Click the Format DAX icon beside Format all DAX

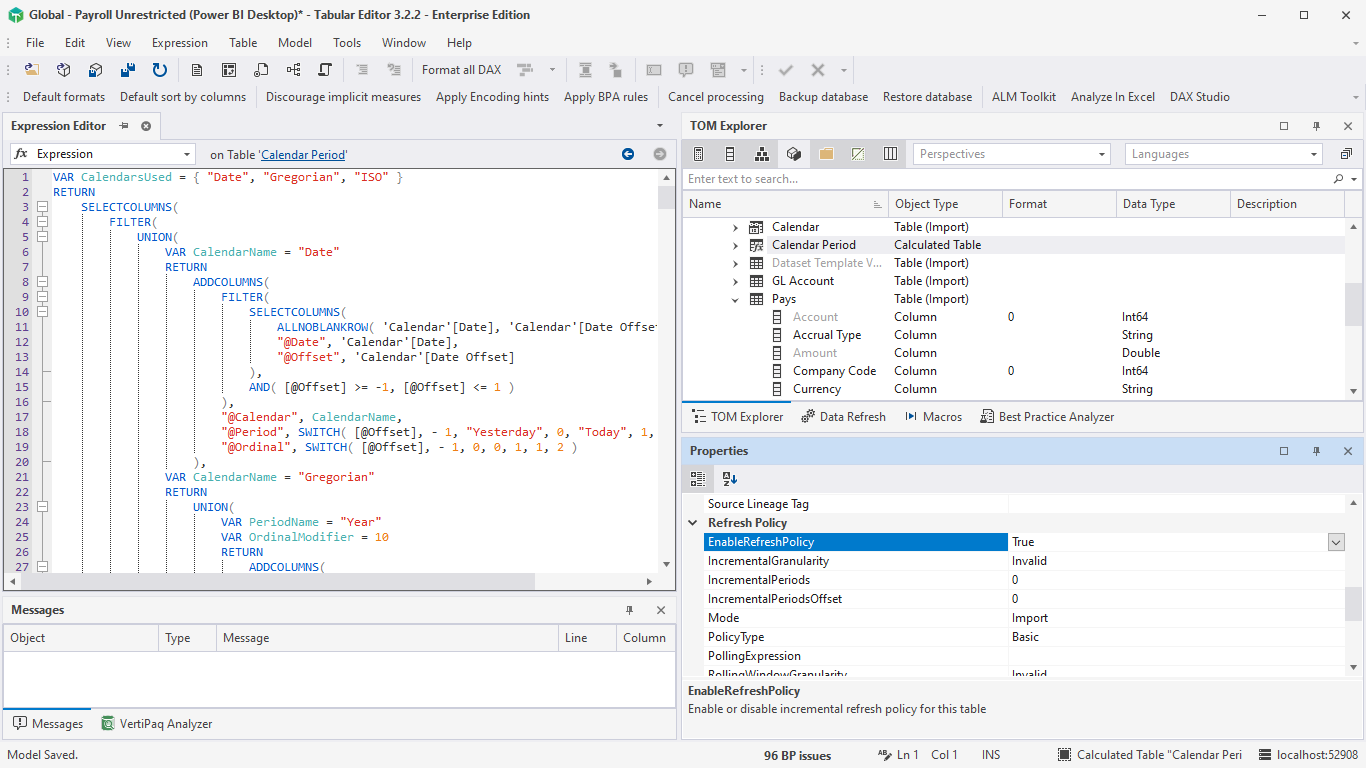point(524,70)
